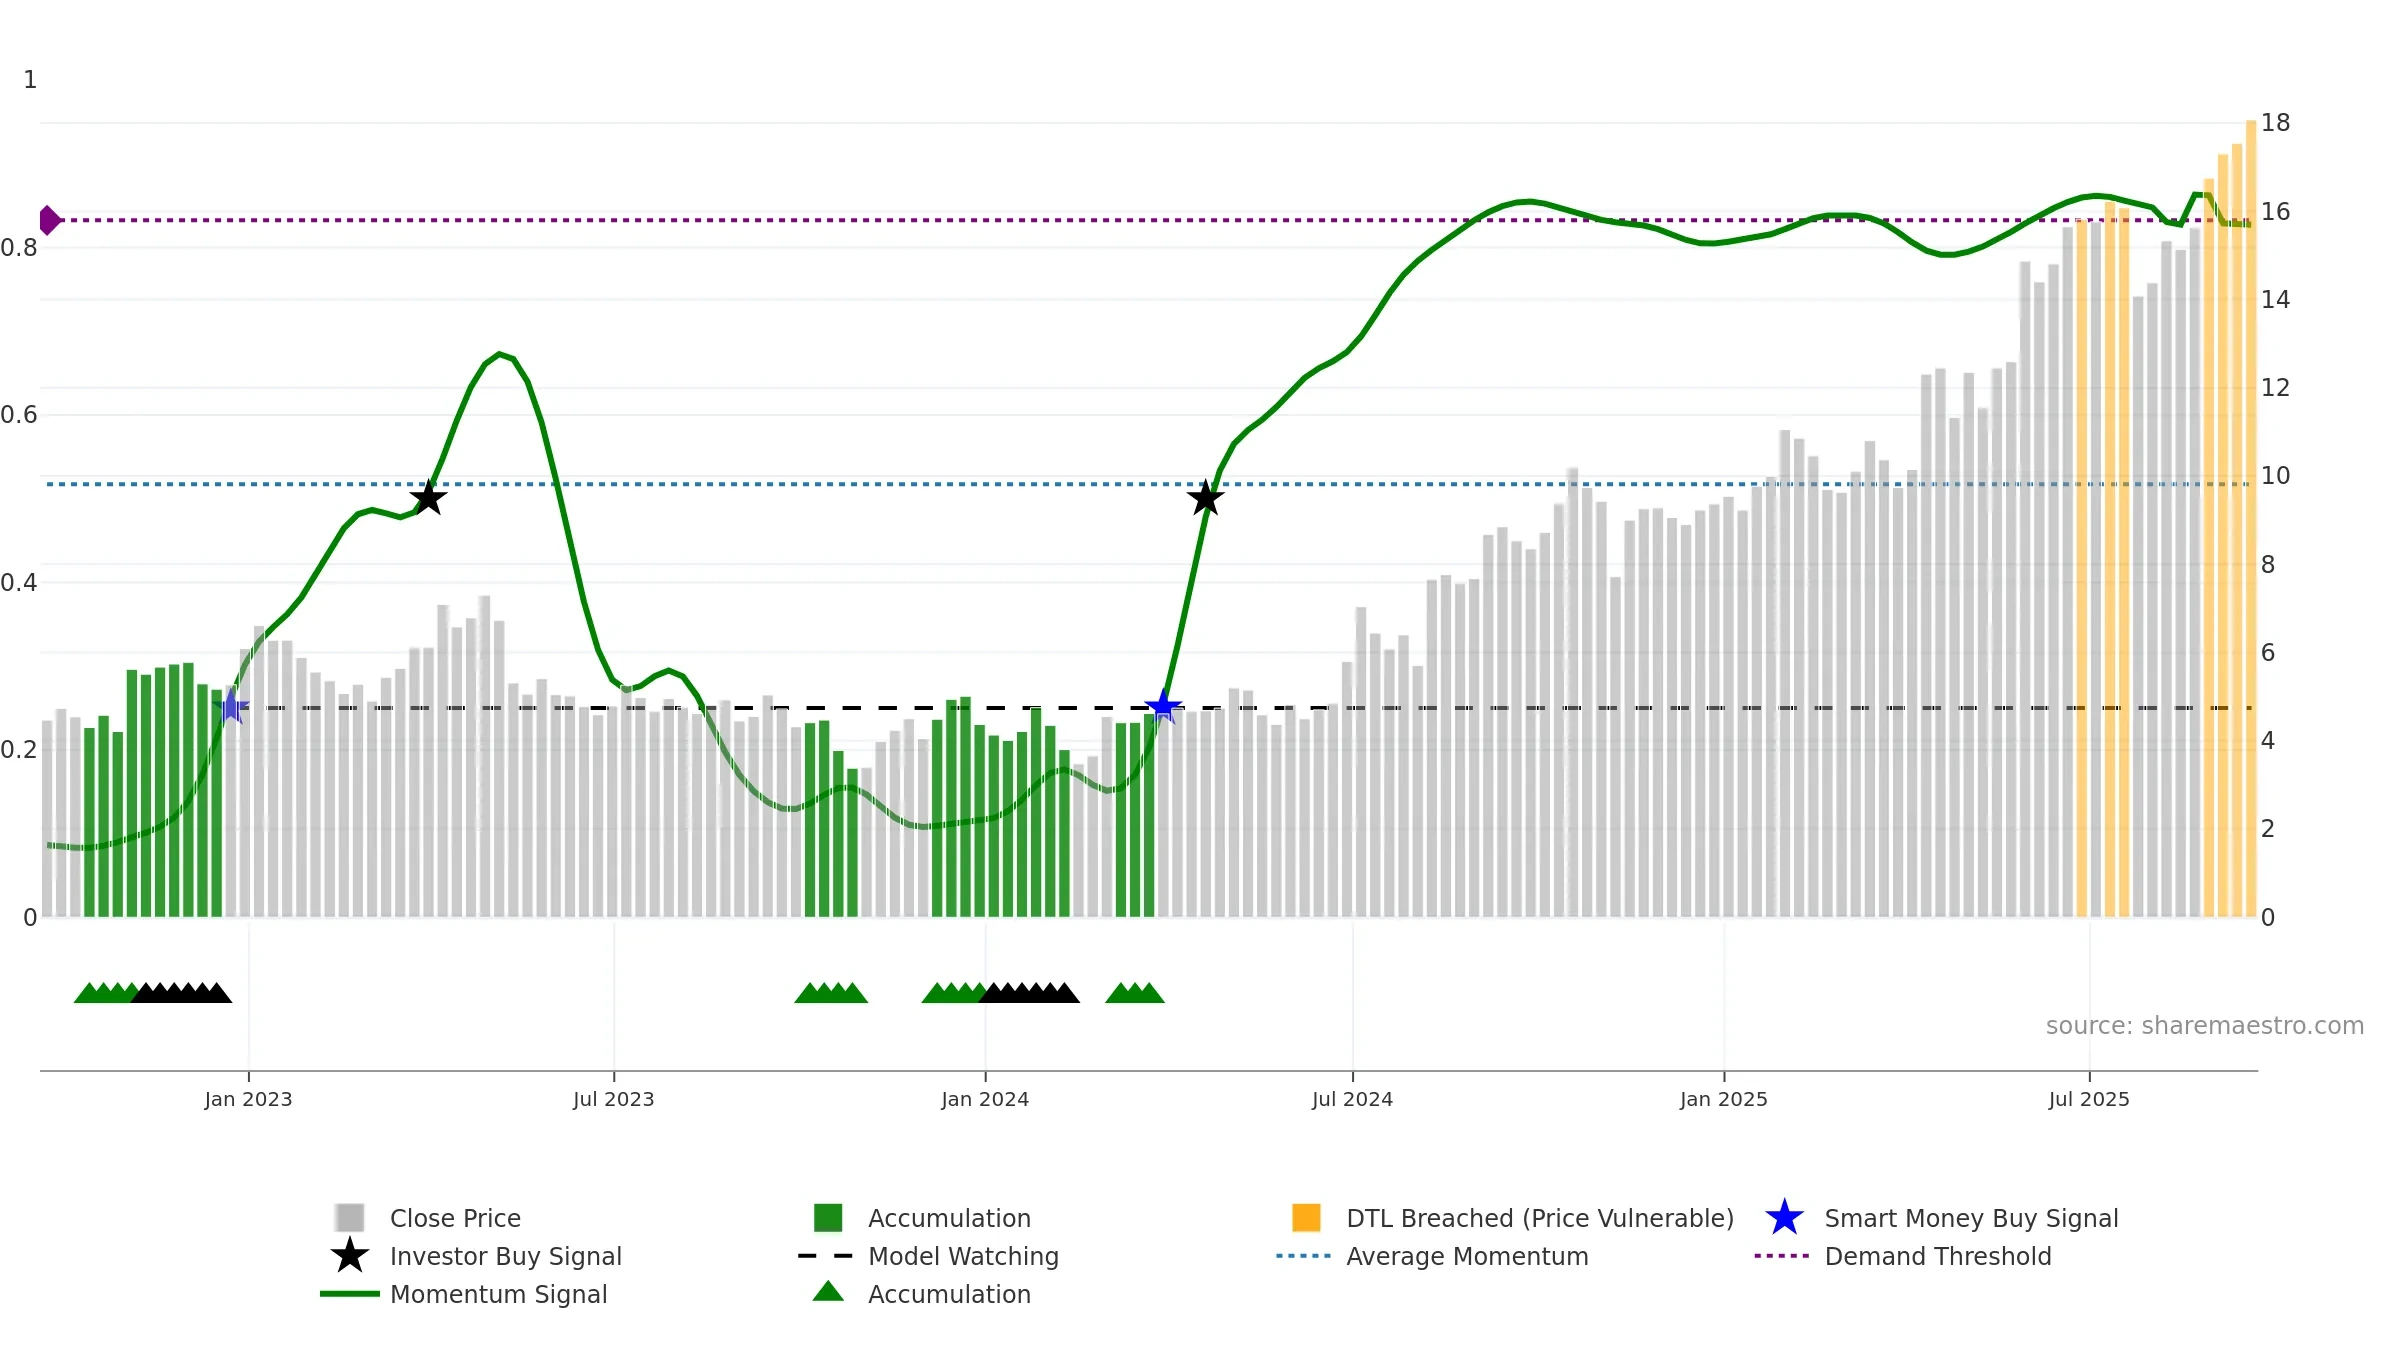Click the black Investor Buy Signal legend star
Image resolution: width=2400 pixels, height=1350 pixels.
[350, 1256]
